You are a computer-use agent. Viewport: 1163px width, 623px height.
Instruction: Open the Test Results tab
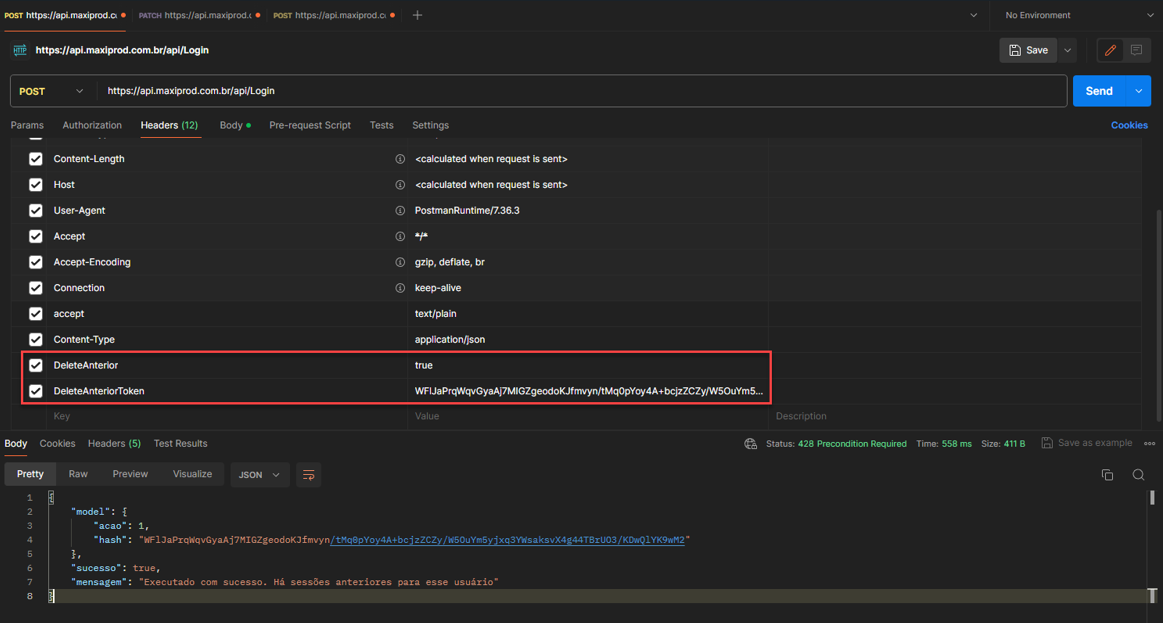pos(180,444)
